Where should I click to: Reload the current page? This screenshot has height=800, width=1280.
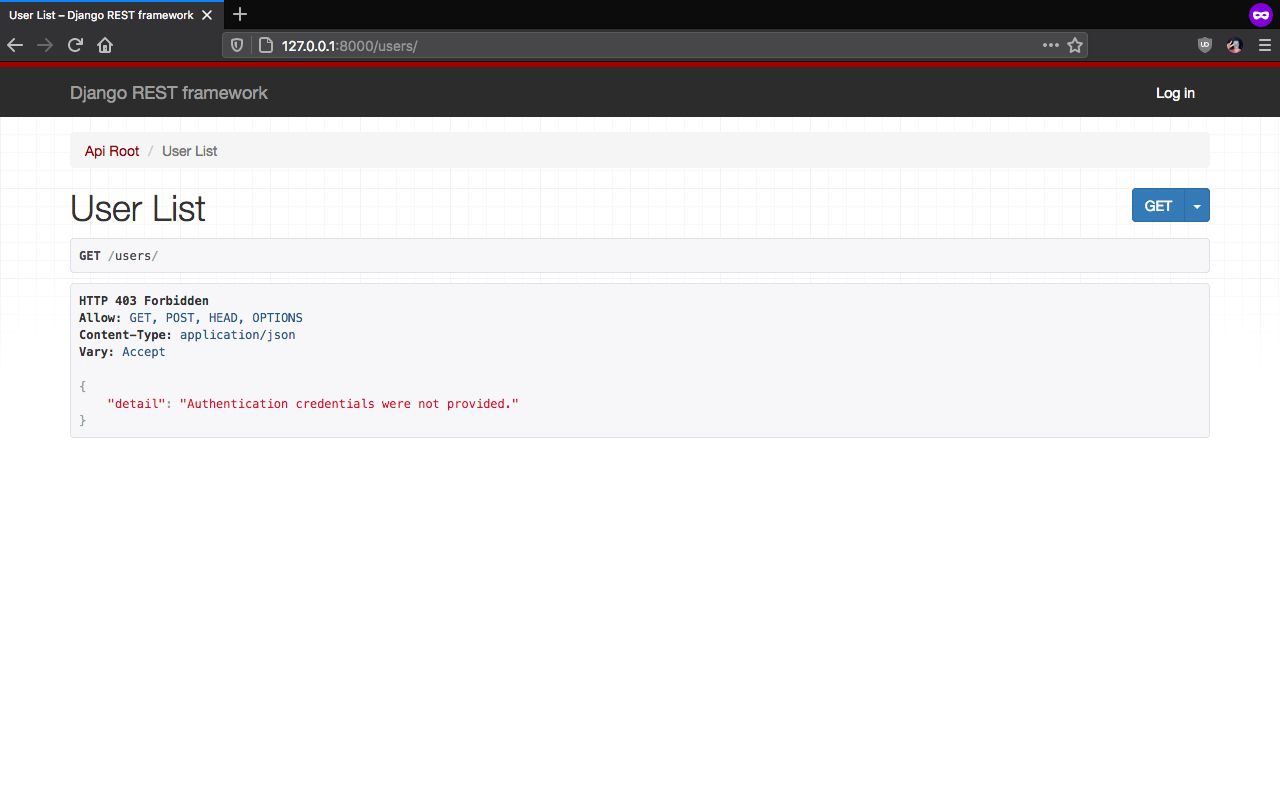(75, 45)
